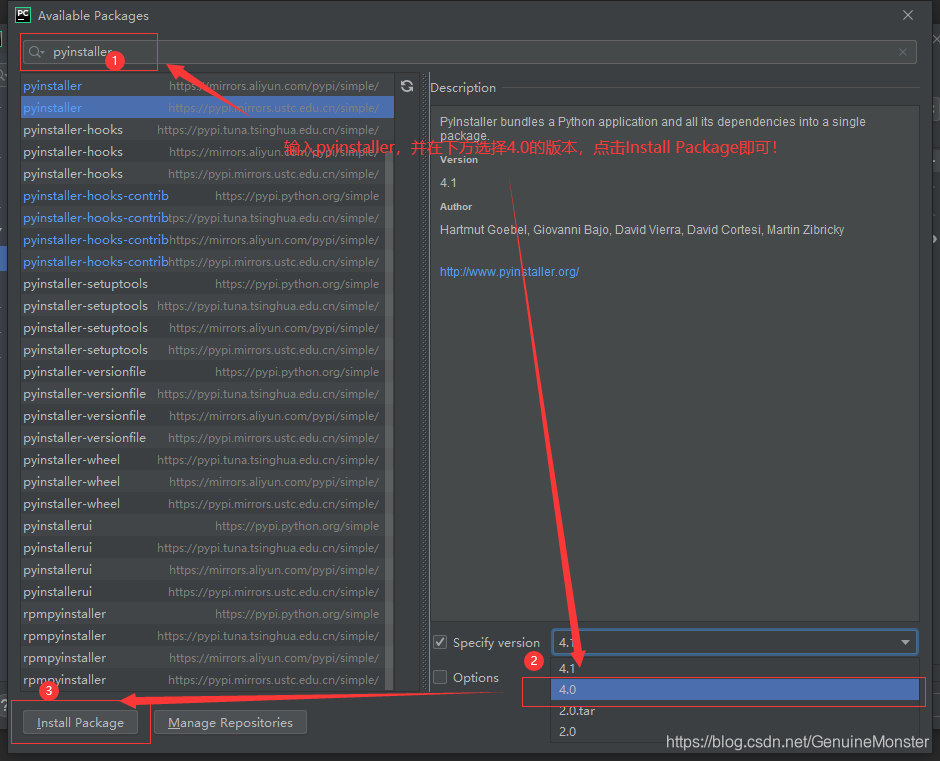Select version 2.0.tar in the dropdown
The image size is (940, 761).
735,711
